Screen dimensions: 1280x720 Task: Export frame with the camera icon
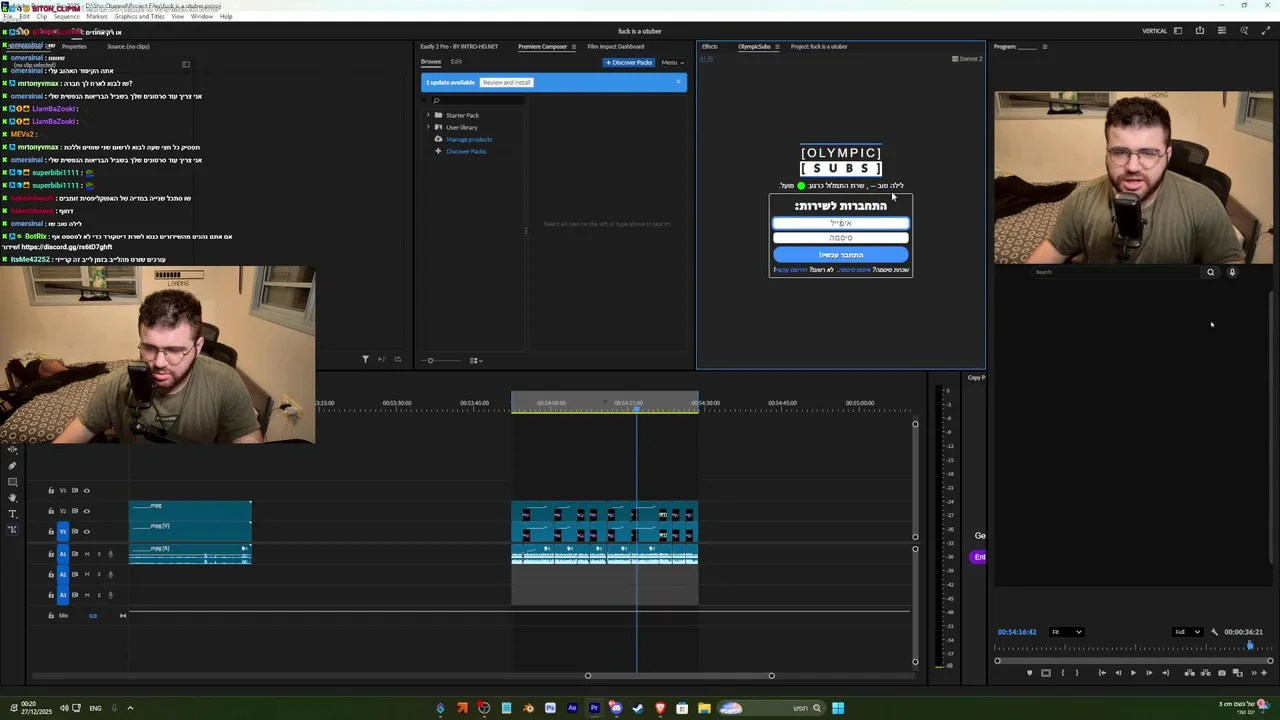pyautogui.click(x=1222, y=673)
